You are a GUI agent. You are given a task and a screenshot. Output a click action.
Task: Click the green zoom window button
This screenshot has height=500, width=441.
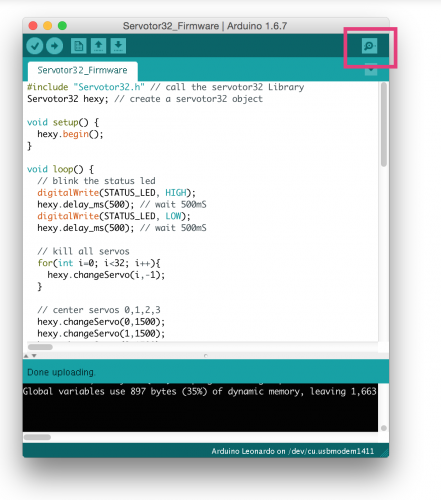[x=62, y=26]
